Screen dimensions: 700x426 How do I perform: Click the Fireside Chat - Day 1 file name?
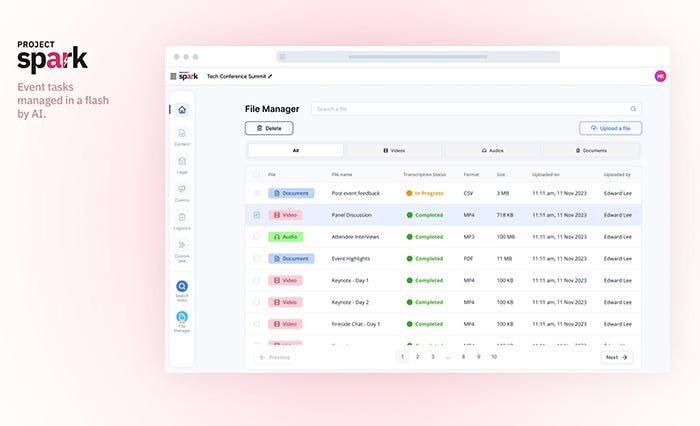point(356,324)
